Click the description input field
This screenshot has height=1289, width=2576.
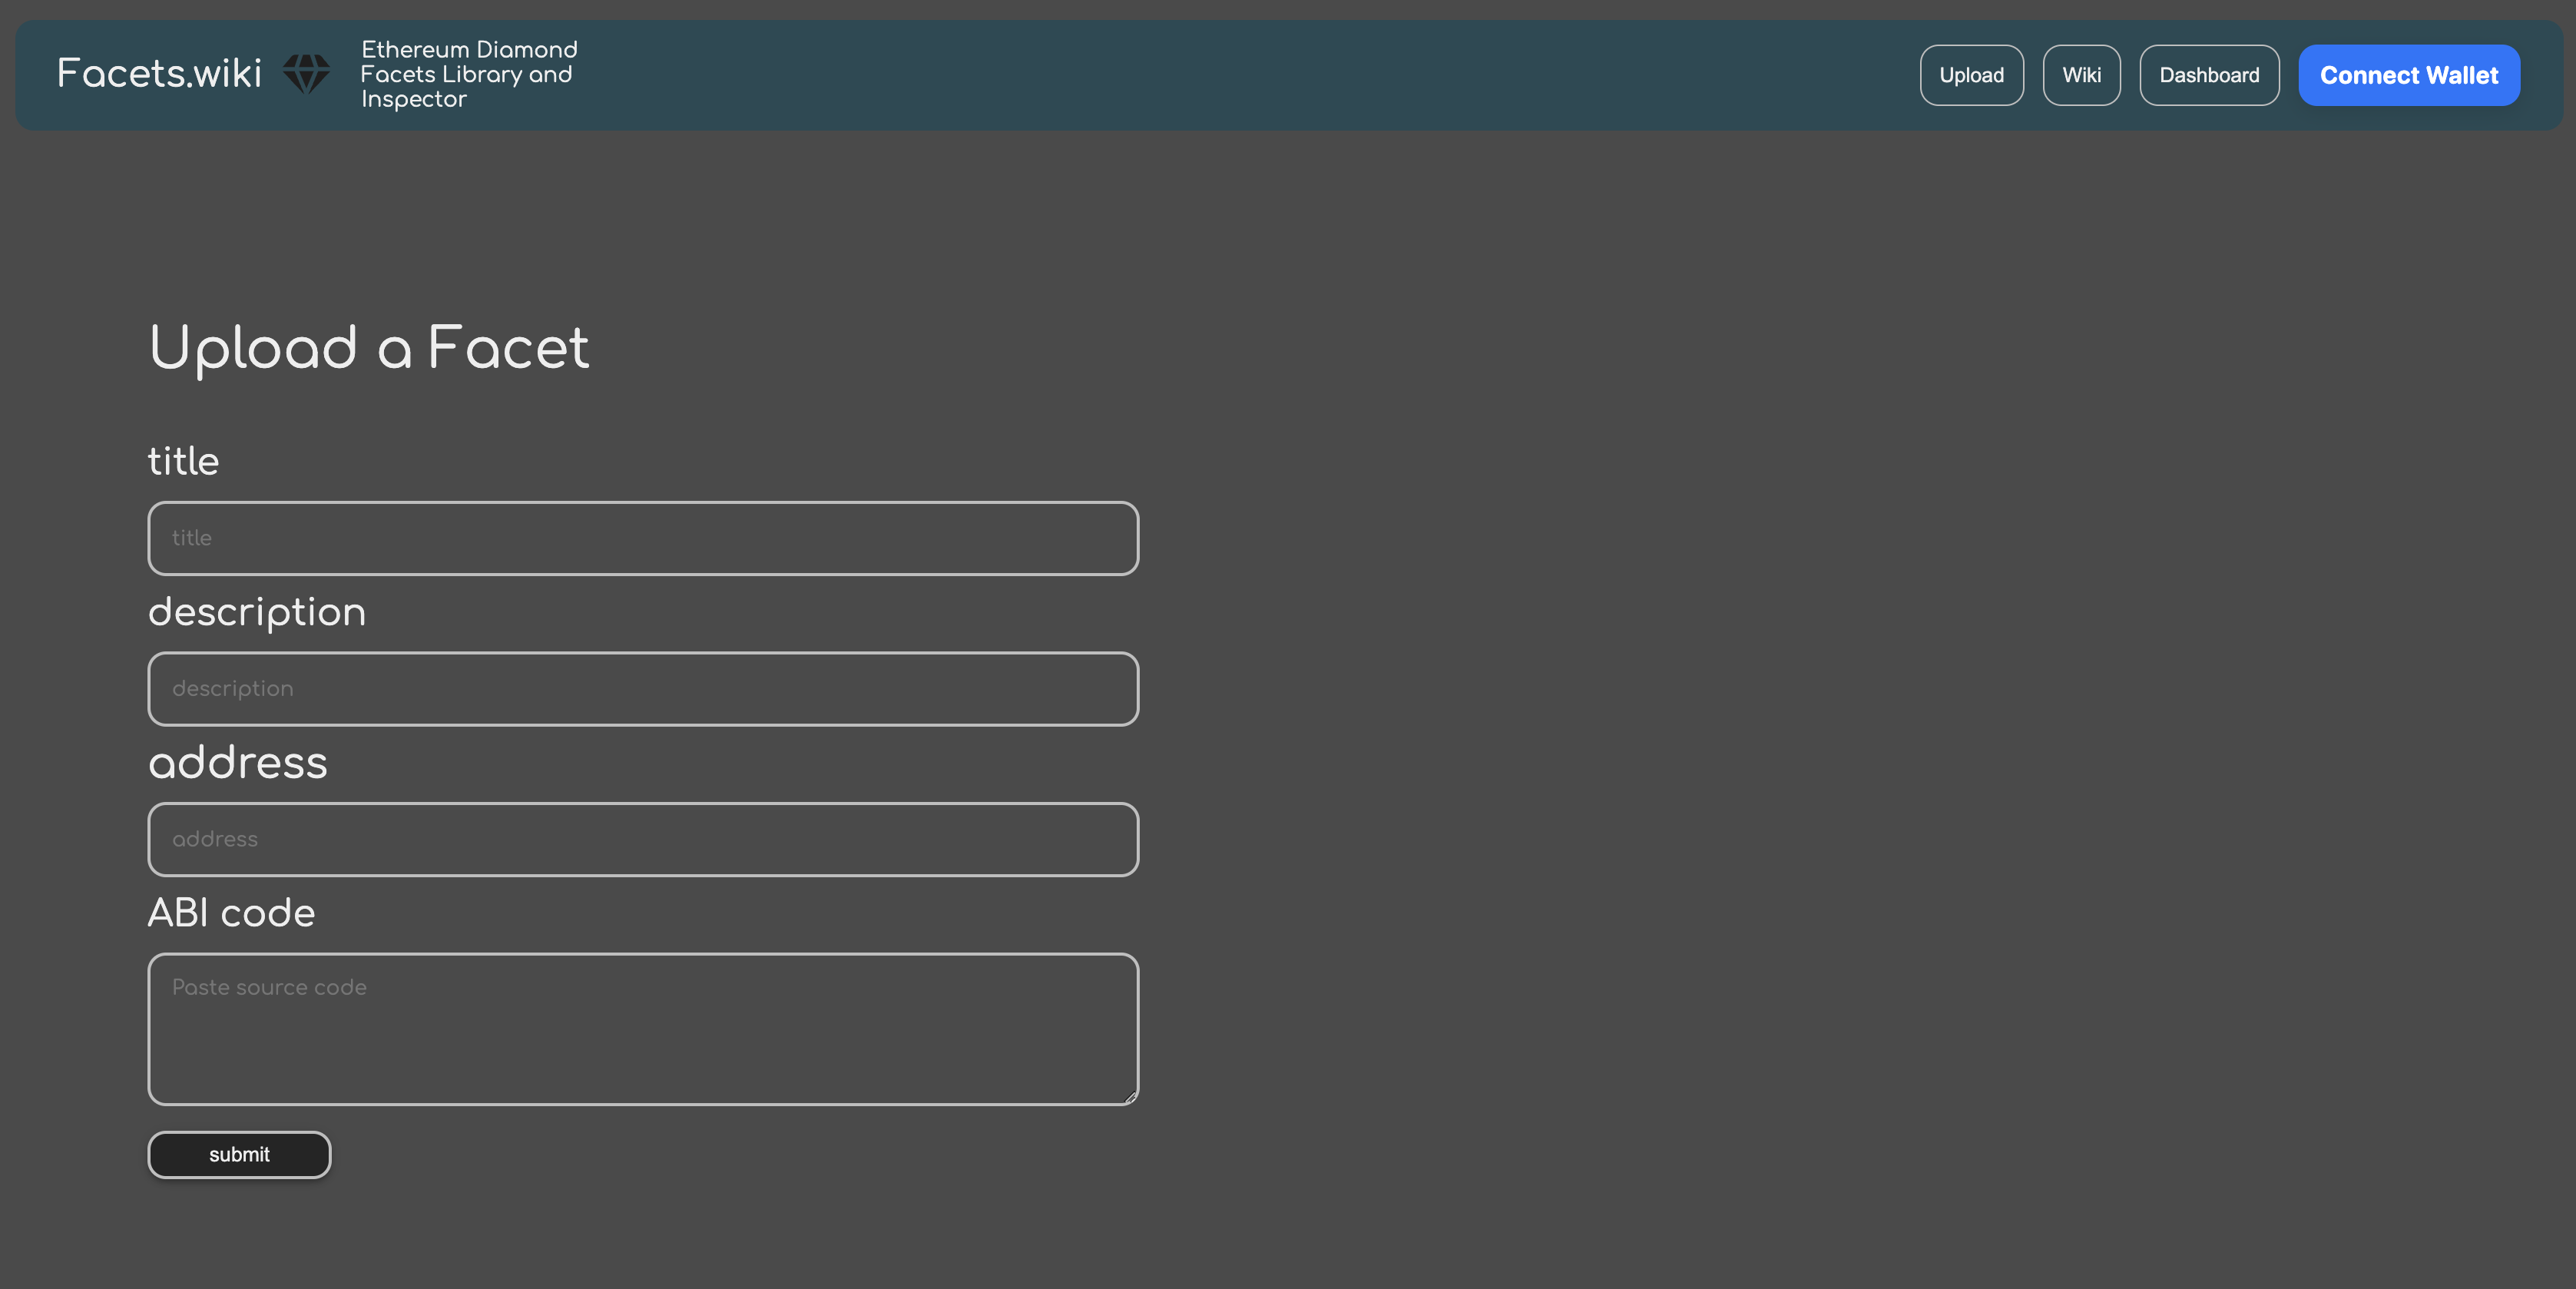point(644,688)
